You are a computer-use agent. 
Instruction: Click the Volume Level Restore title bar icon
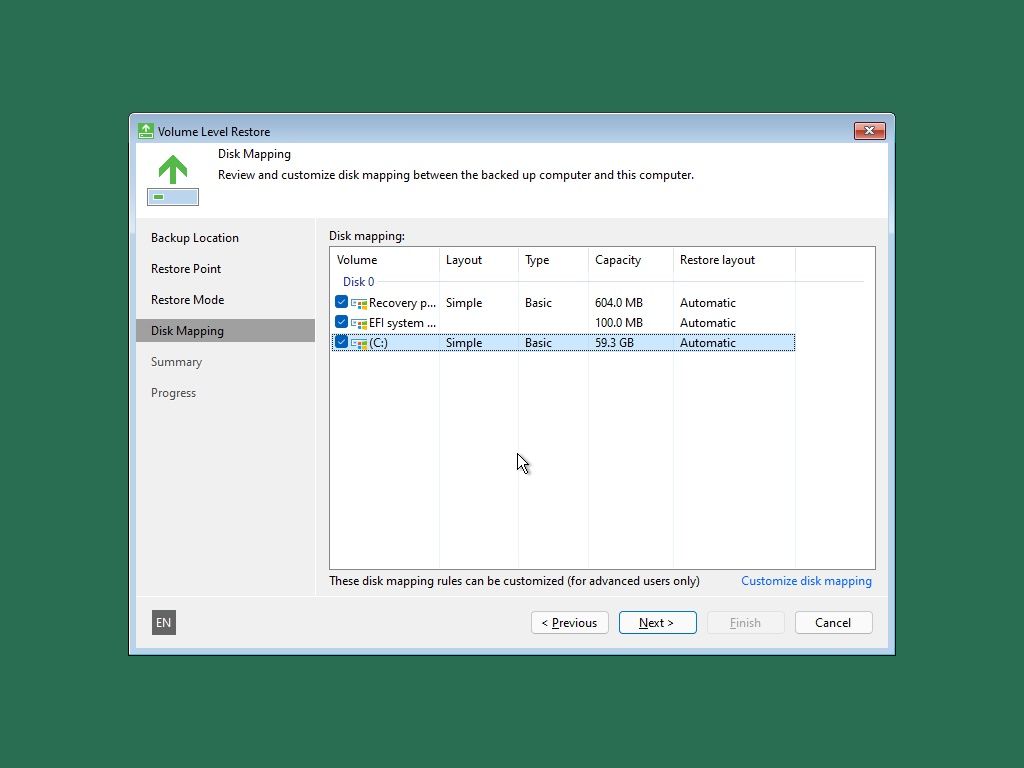[145, 131]
